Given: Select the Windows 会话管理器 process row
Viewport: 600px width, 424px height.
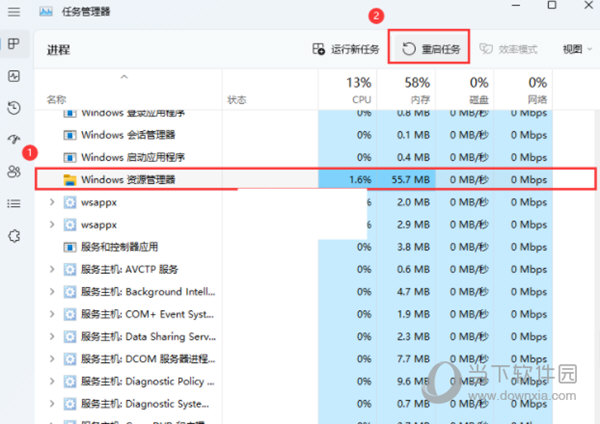Looking at the screenshot, I should pos(294,135).
